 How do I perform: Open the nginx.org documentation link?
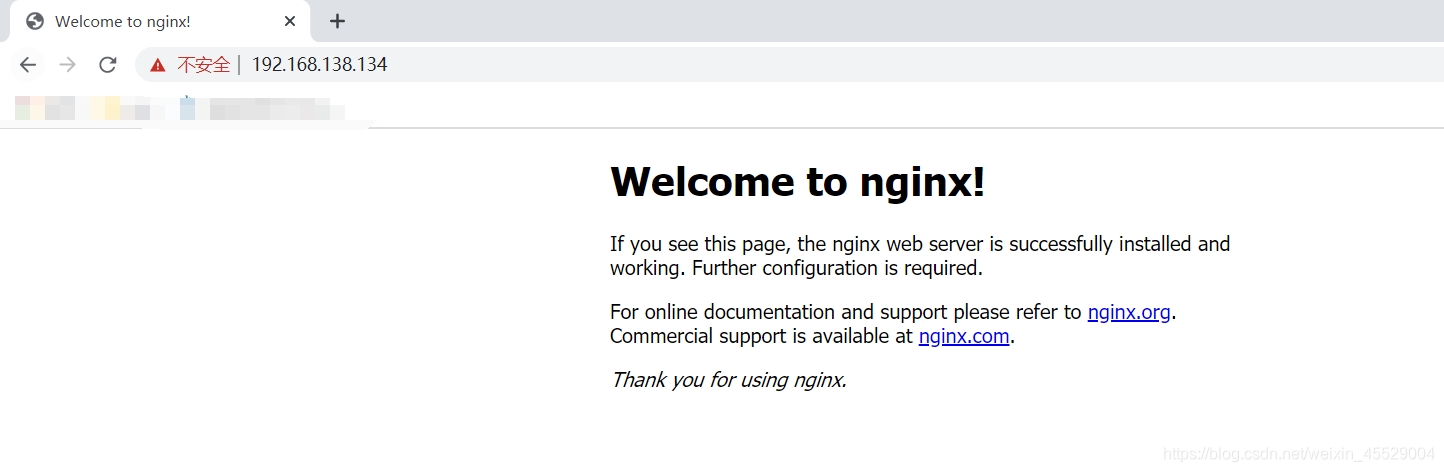(x=1129, y=312)
